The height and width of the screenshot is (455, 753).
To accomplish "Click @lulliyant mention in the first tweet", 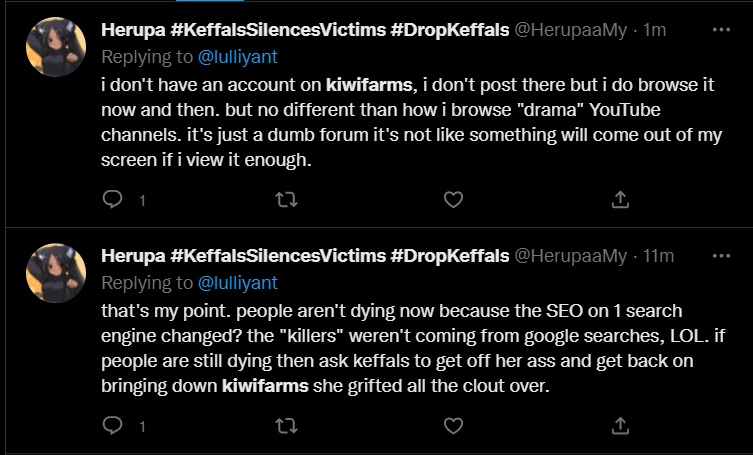I will click(x=238, y=56).
